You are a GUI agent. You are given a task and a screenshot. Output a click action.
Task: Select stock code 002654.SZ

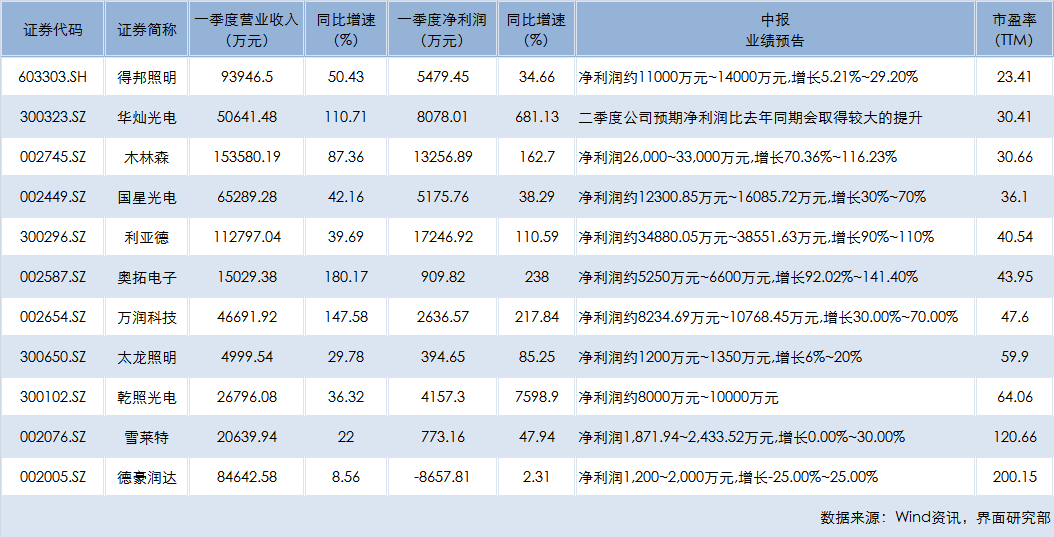[x=52, y=317]
